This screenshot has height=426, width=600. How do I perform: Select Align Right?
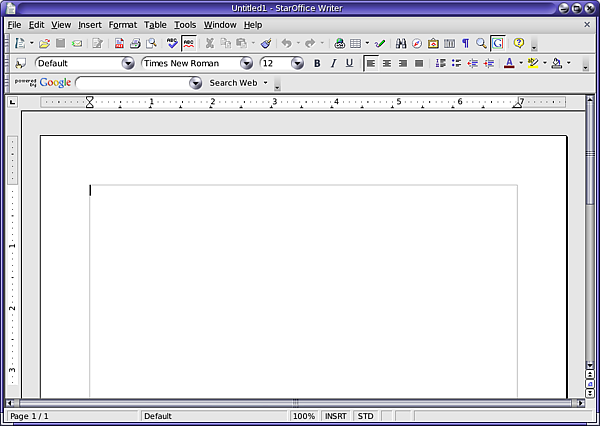point(403,64)
